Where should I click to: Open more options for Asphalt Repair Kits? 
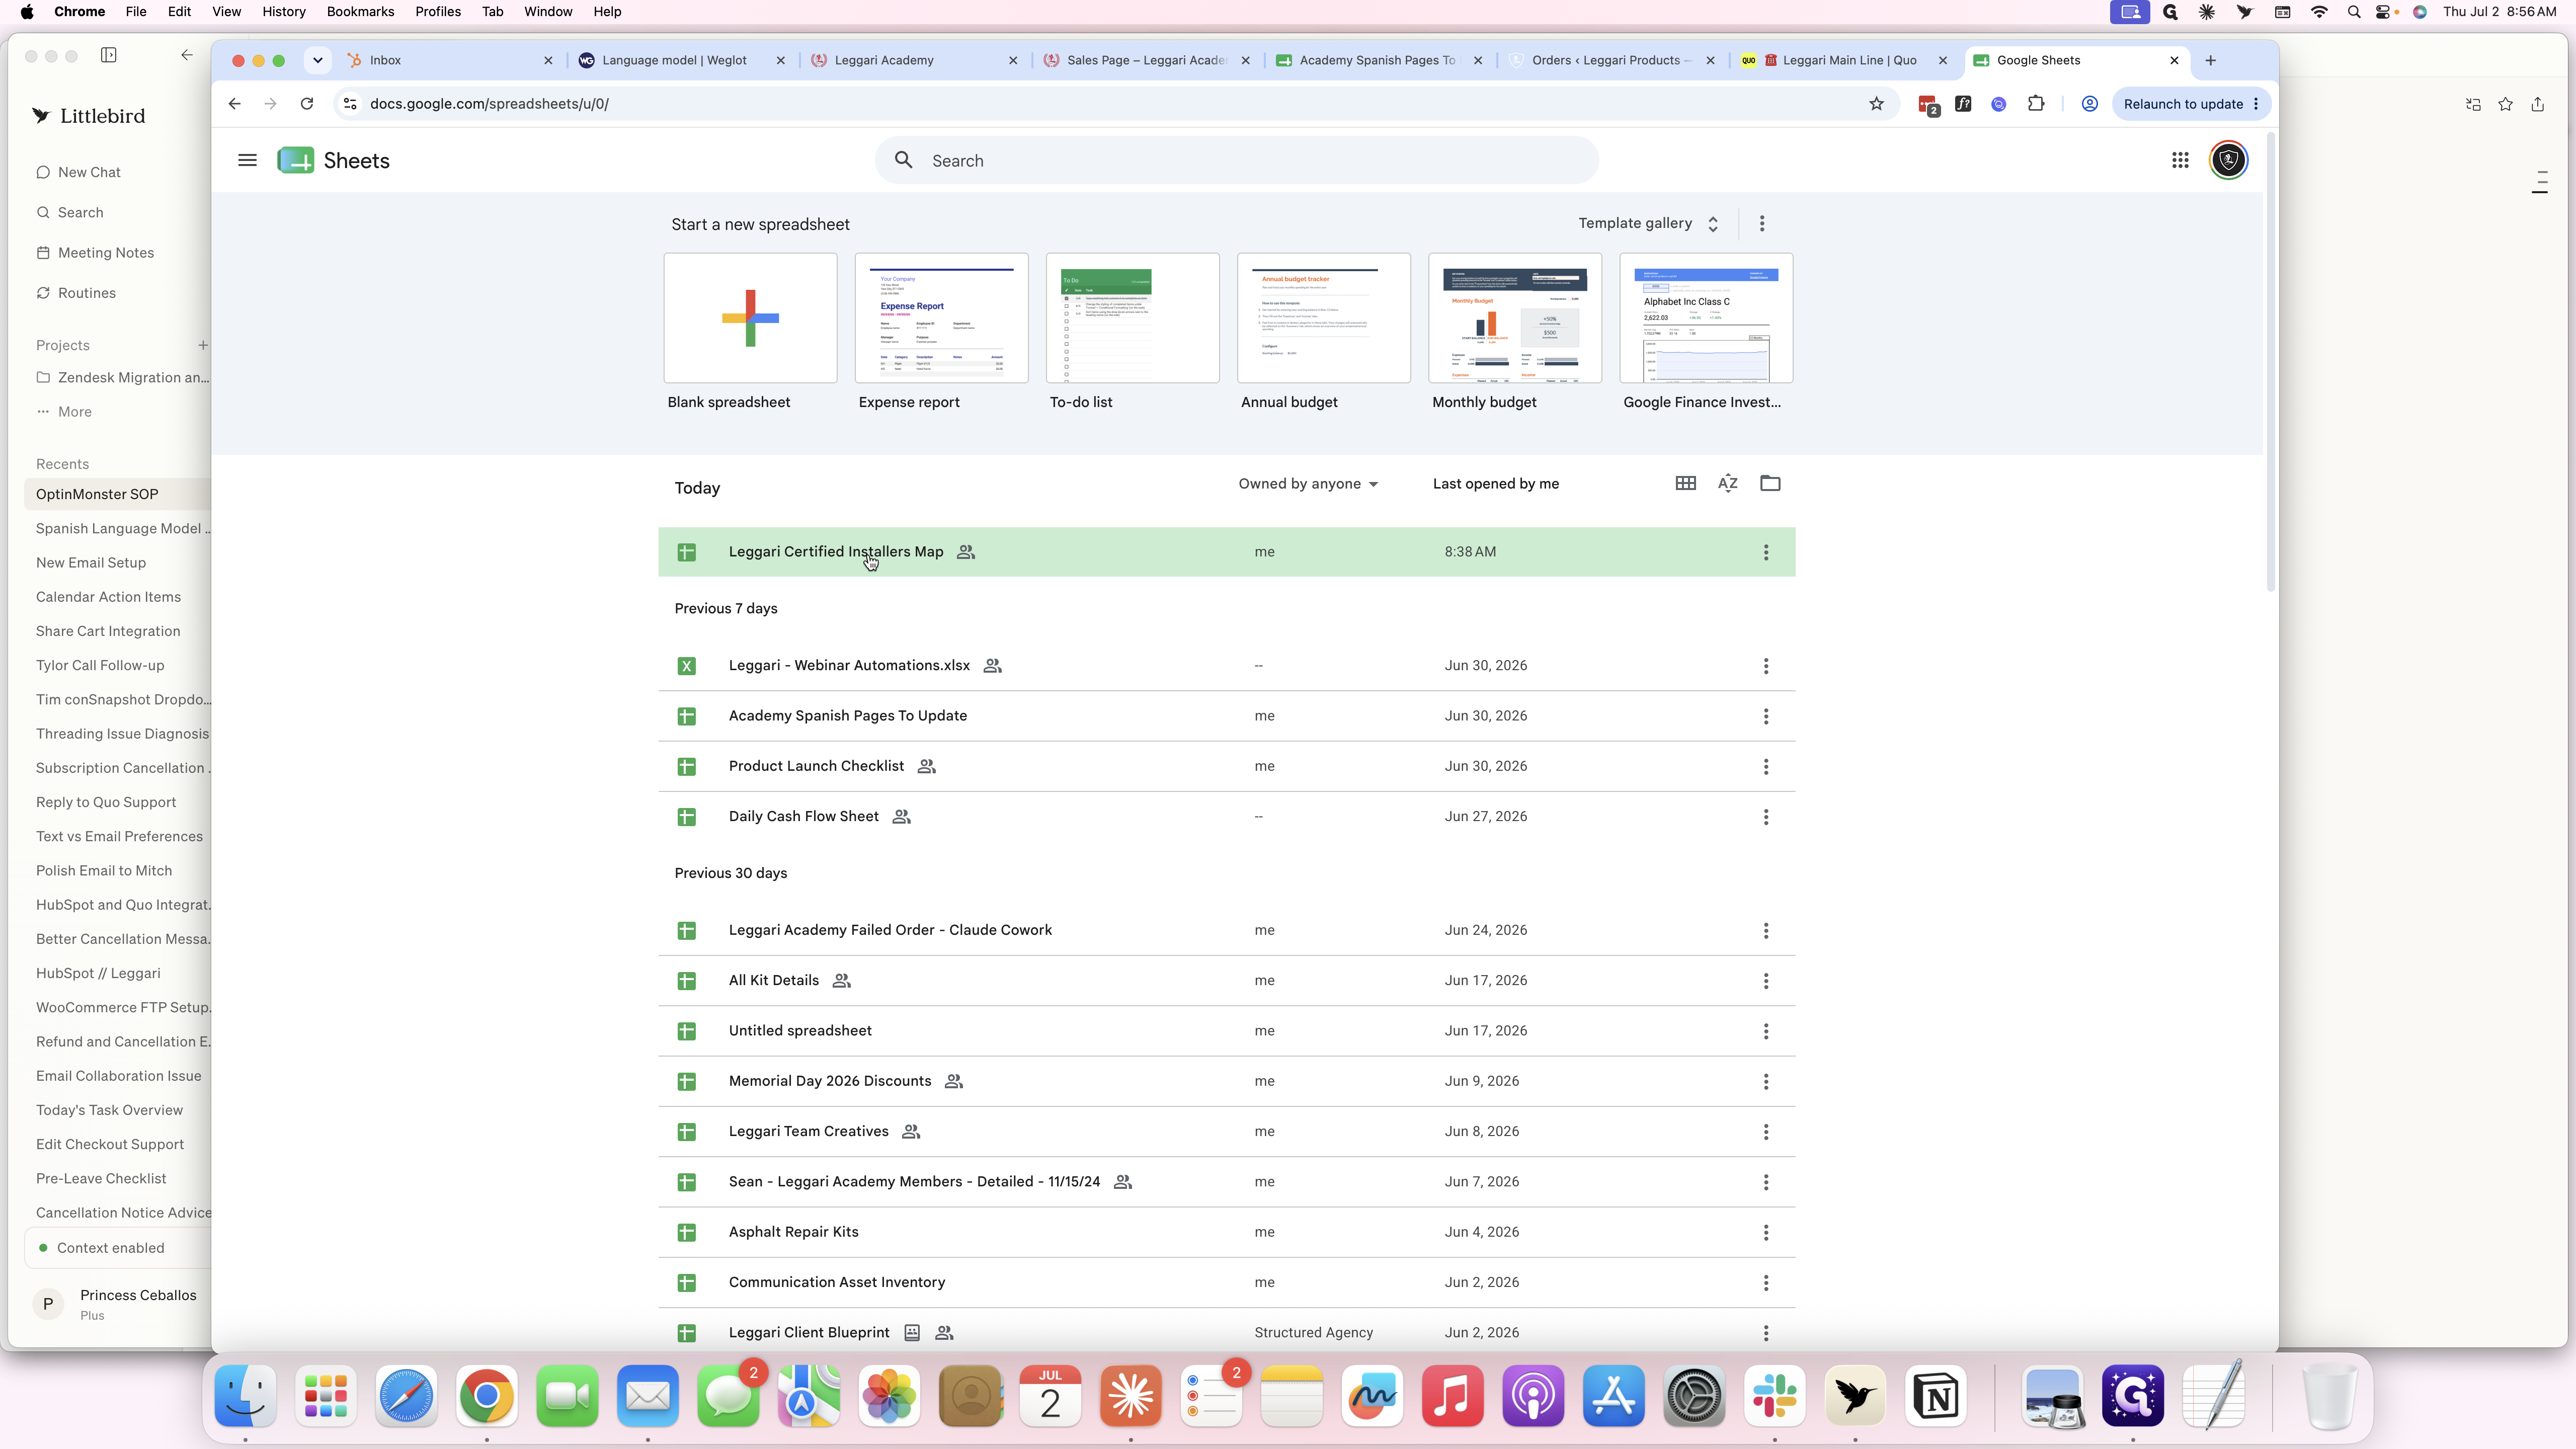point(1766,1232)
